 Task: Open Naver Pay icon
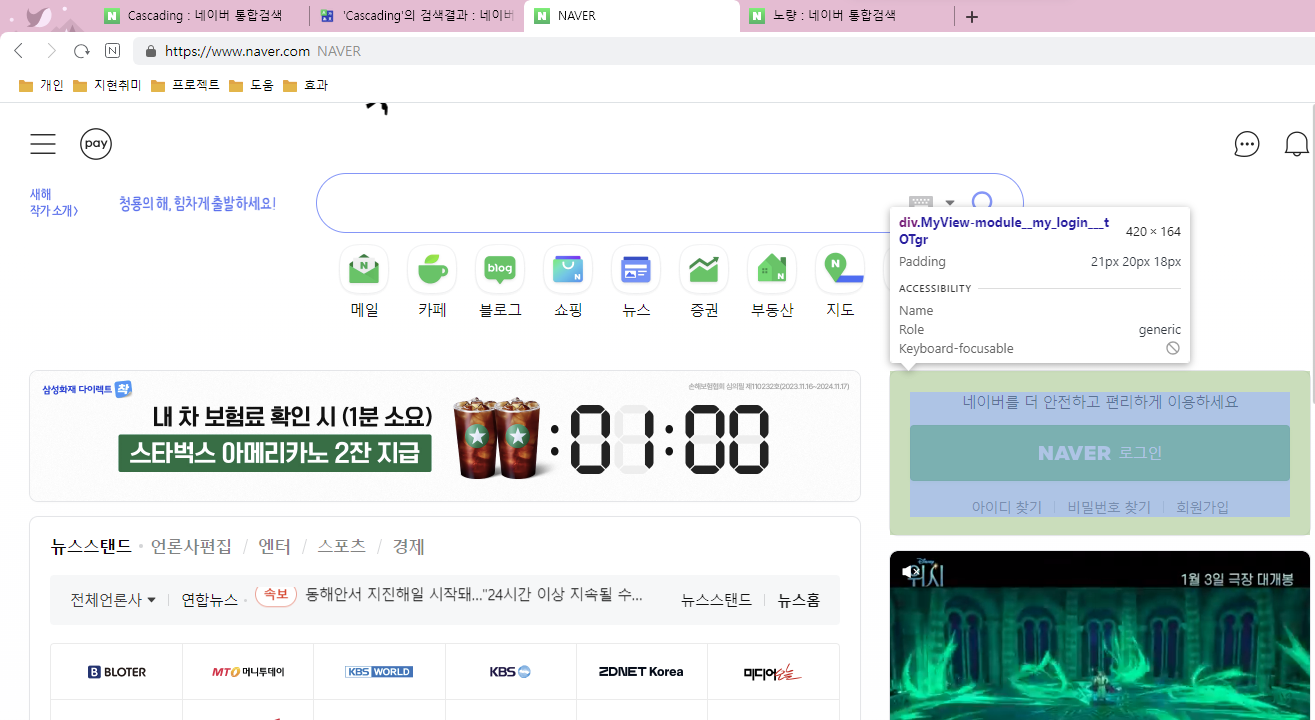pyautogui.click(x=96, y=144)
